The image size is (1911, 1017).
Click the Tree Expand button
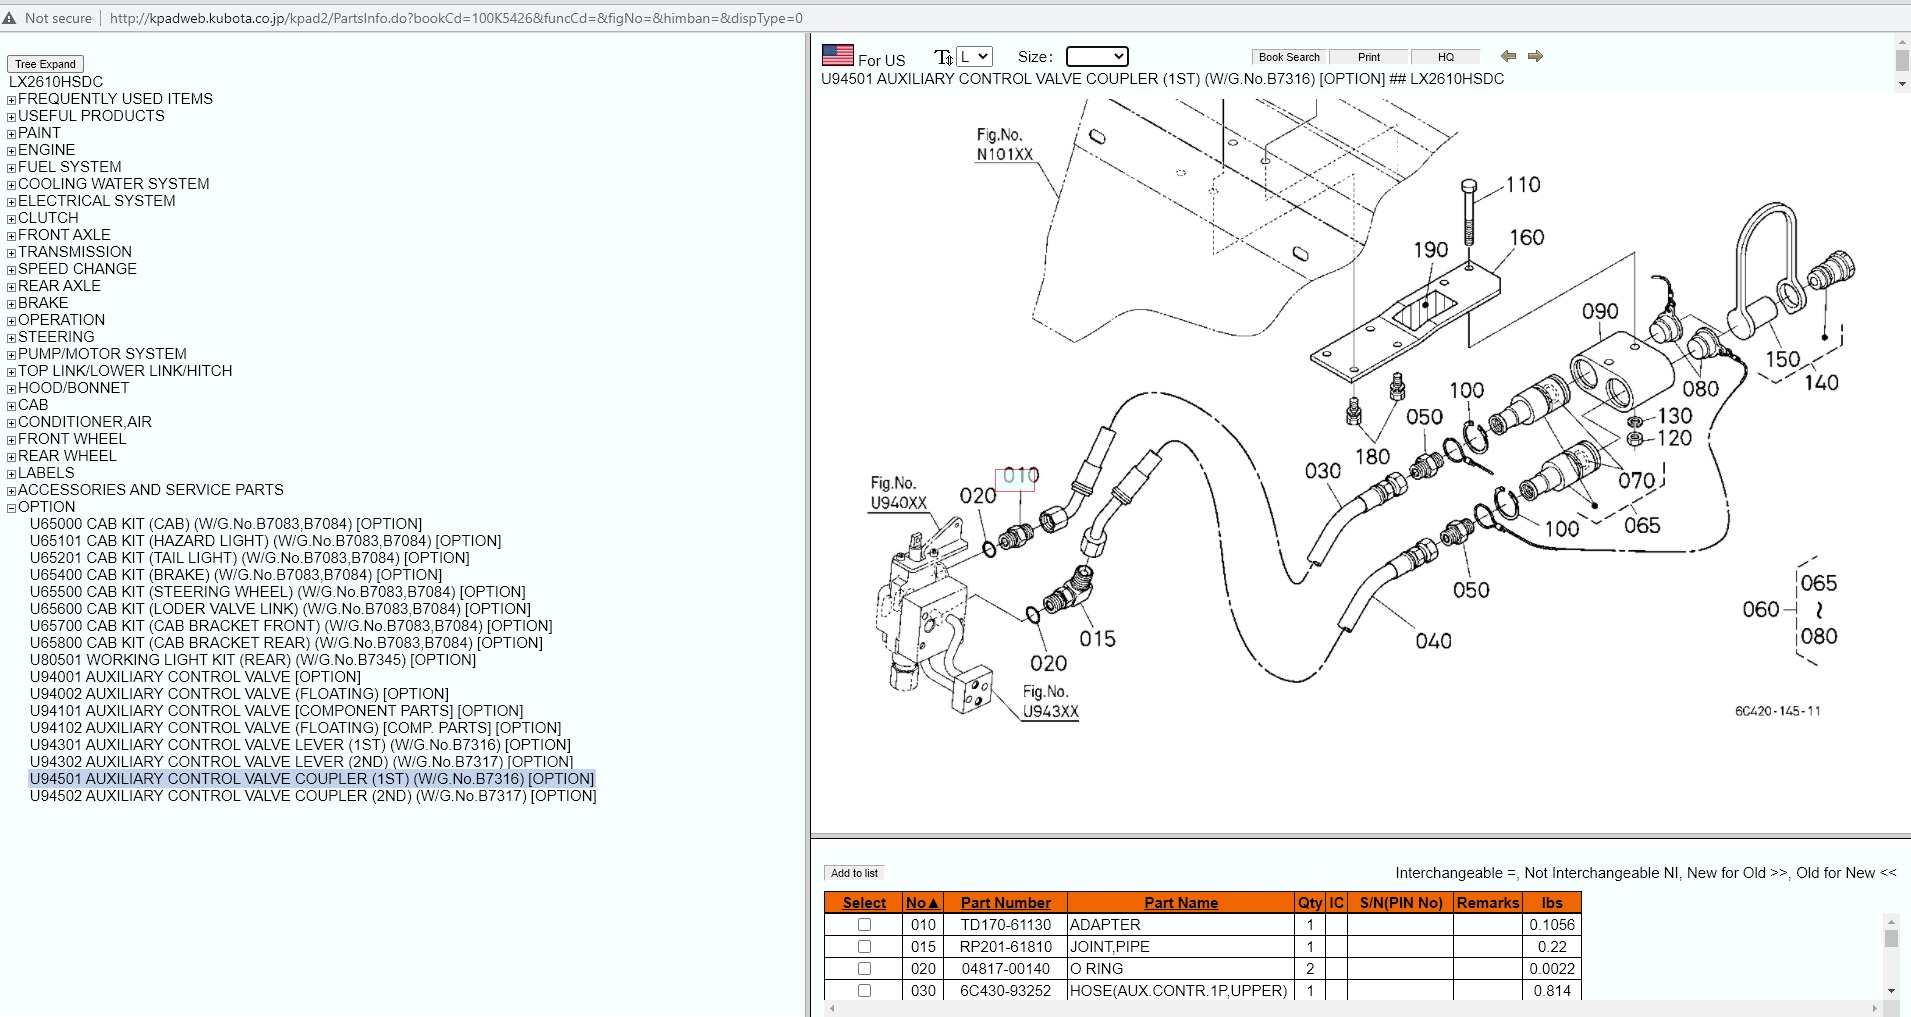tap(45, 64)
